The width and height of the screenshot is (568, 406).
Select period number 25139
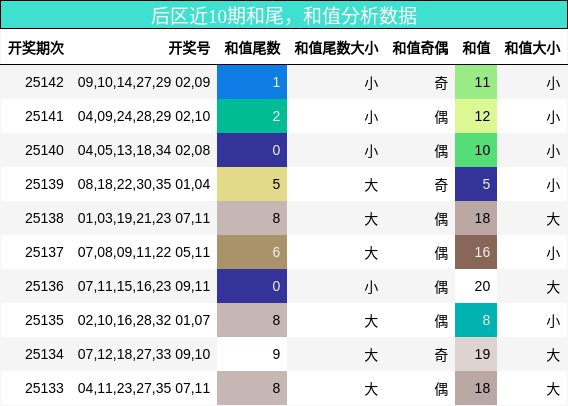tap(44, 184)
